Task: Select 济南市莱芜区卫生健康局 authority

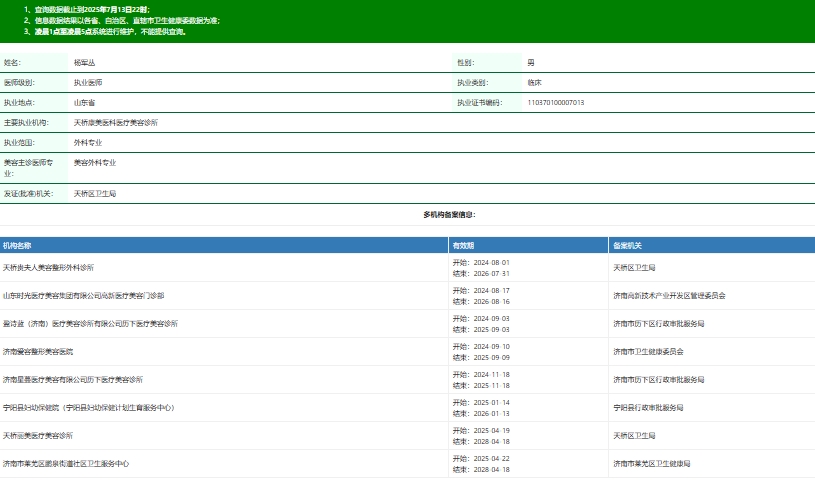Action: [651, 464]
